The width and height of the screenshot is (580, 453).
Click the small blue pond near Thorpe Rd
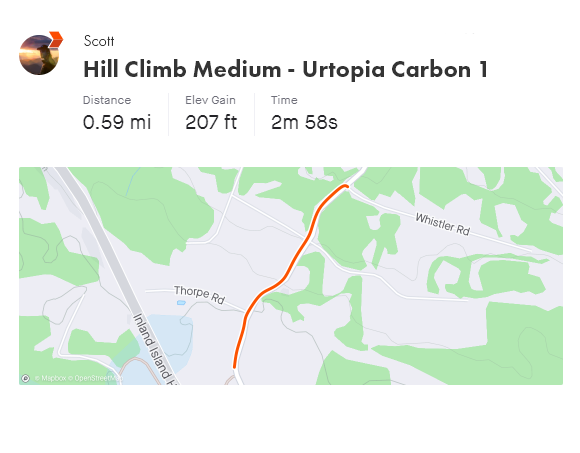pos(181,303)
